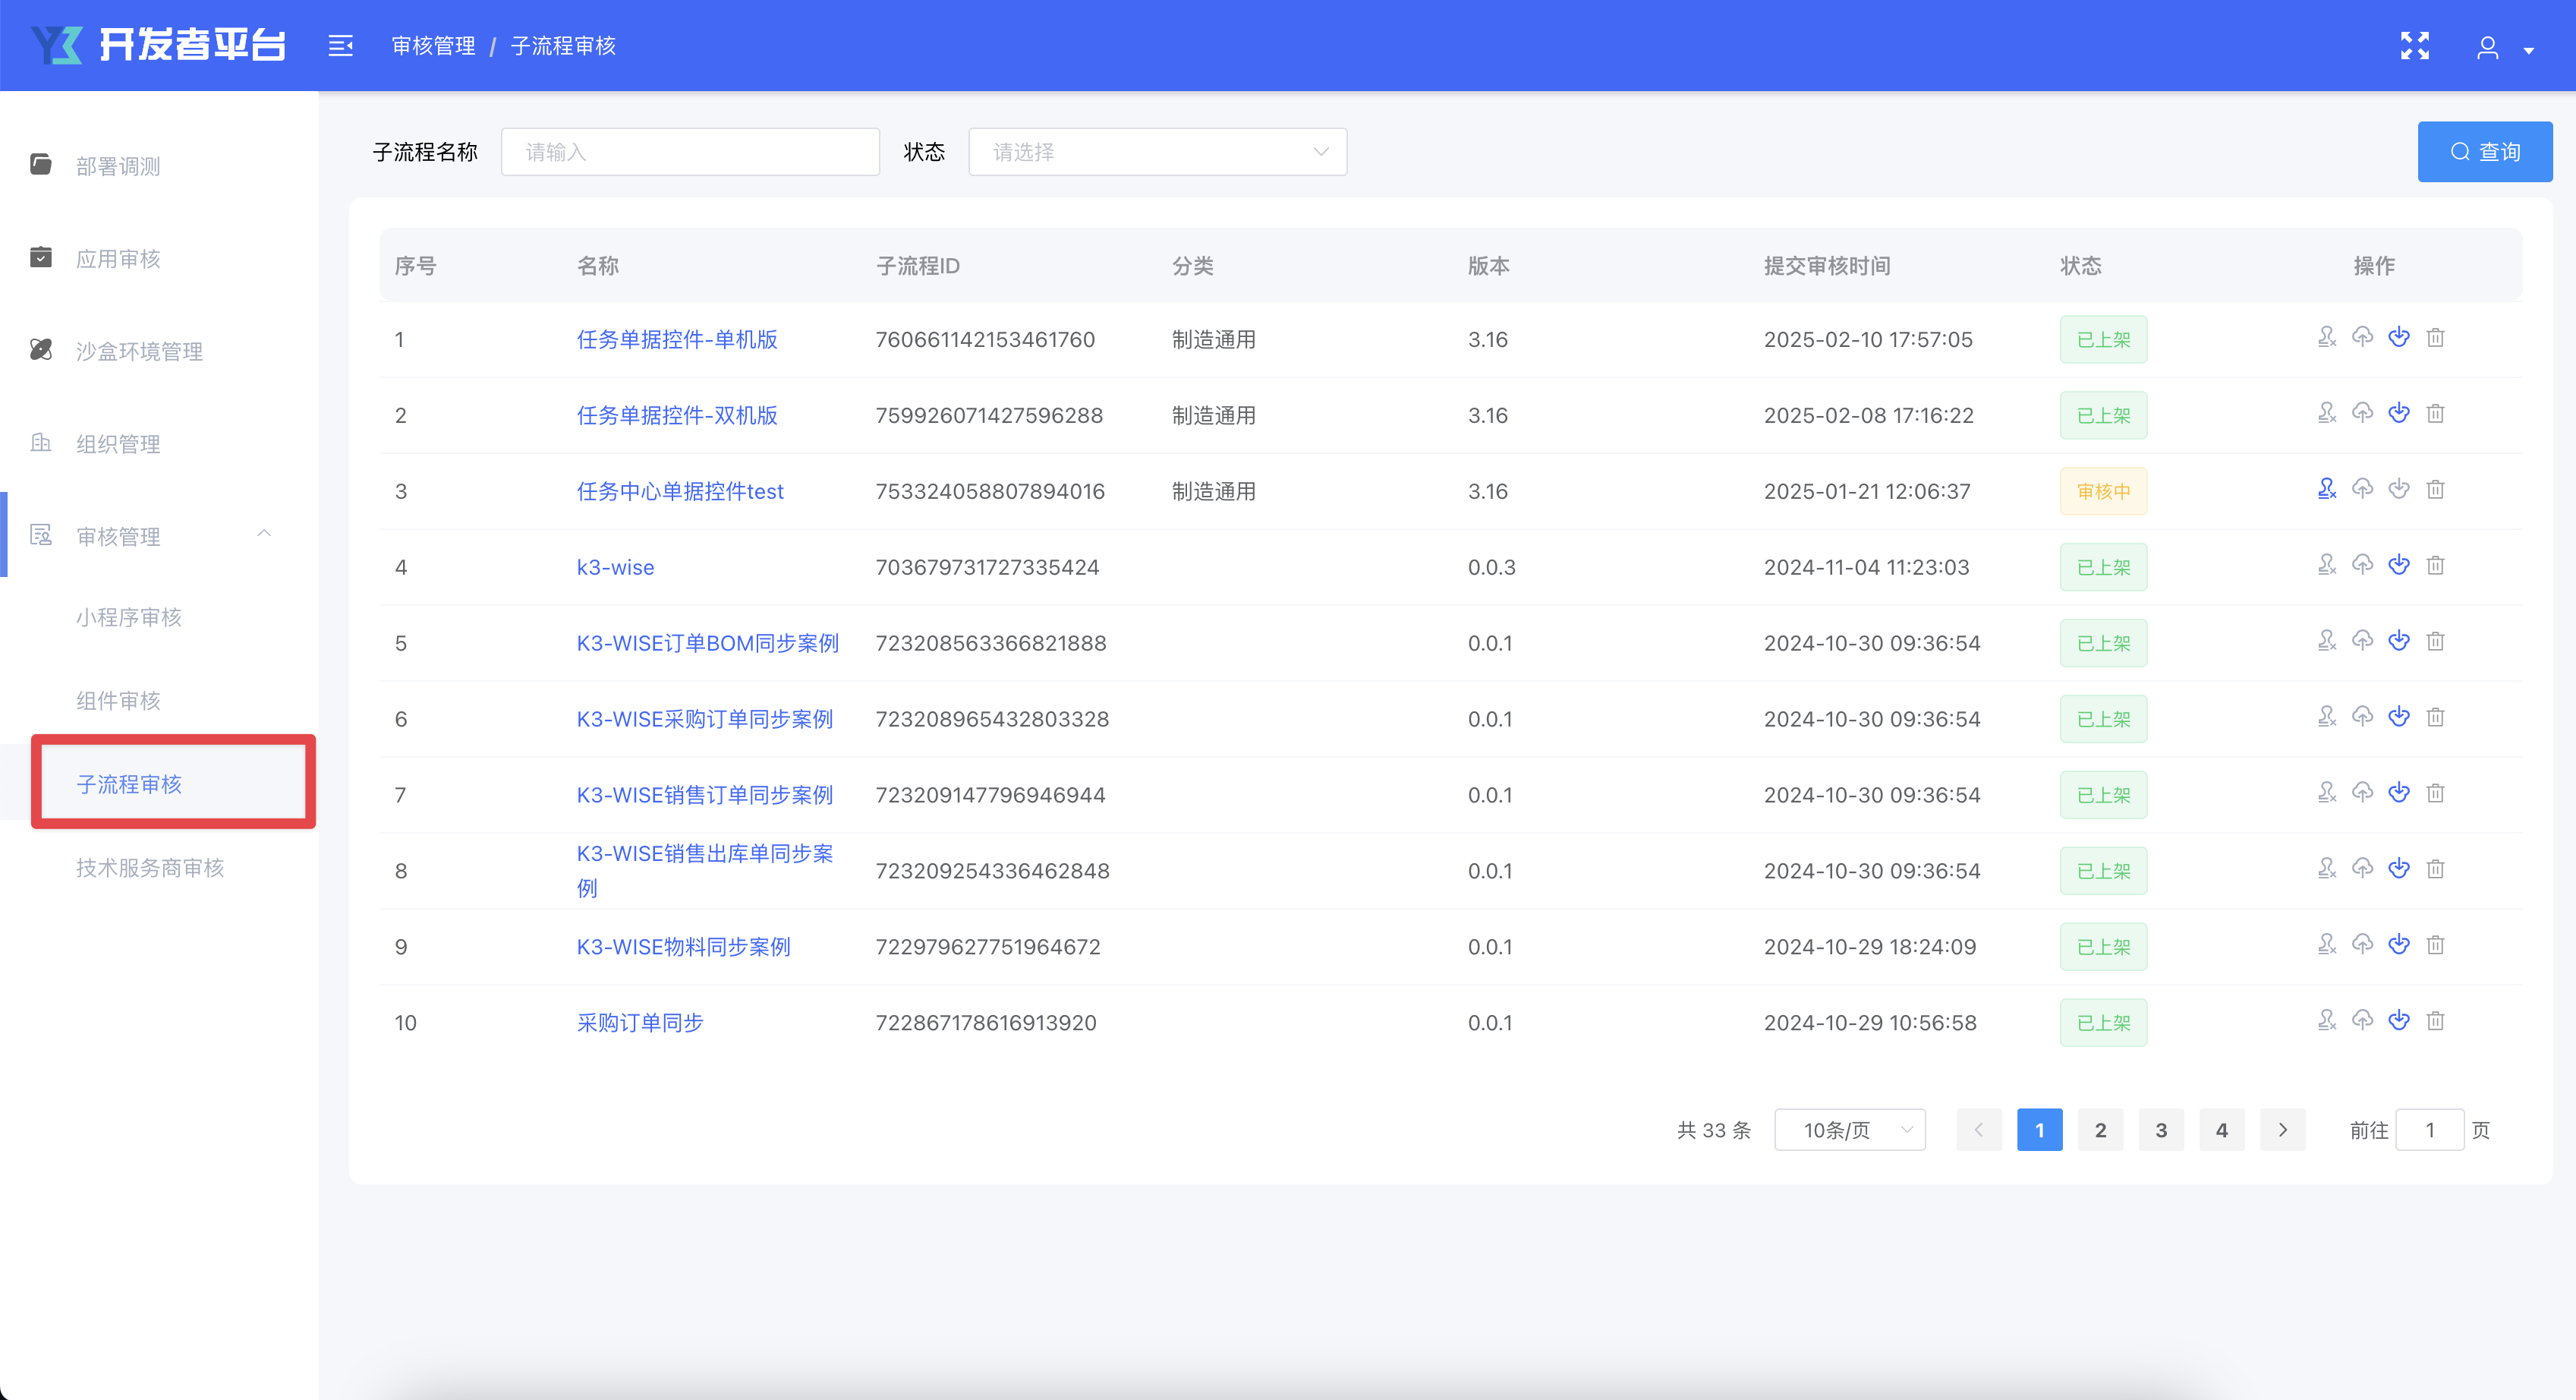Viewport: 2576px width, 1400px height.
Task: Open 沙盒环境管理 in the sidebar
Action: coord(139,351)
